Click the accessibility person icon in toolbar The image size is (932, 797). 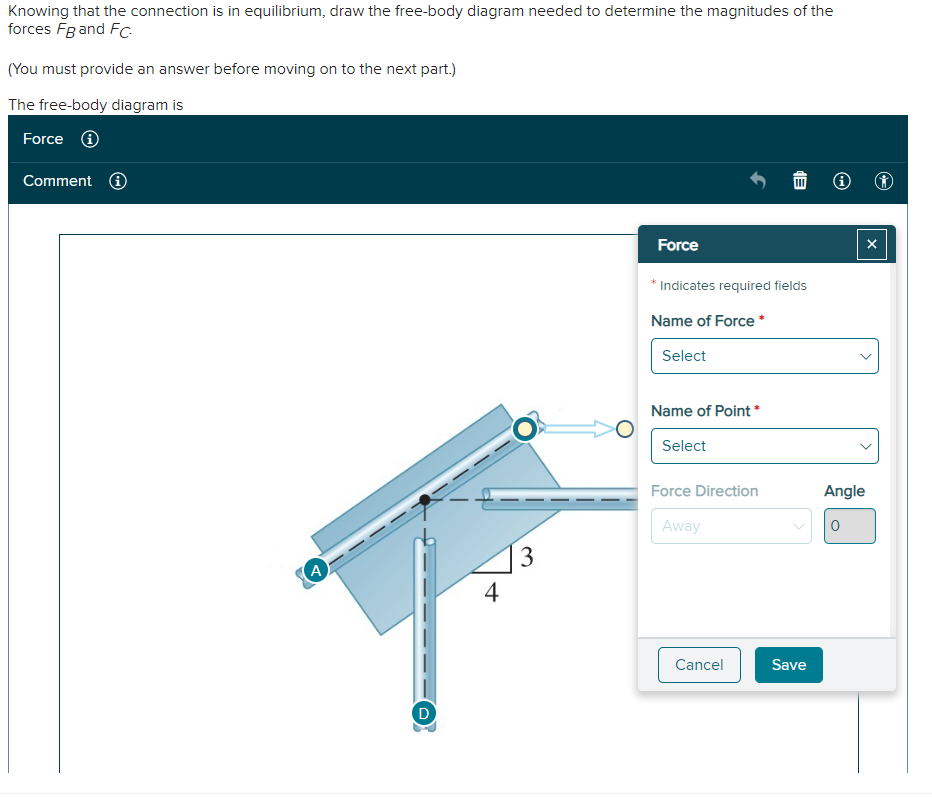point(883,181)
